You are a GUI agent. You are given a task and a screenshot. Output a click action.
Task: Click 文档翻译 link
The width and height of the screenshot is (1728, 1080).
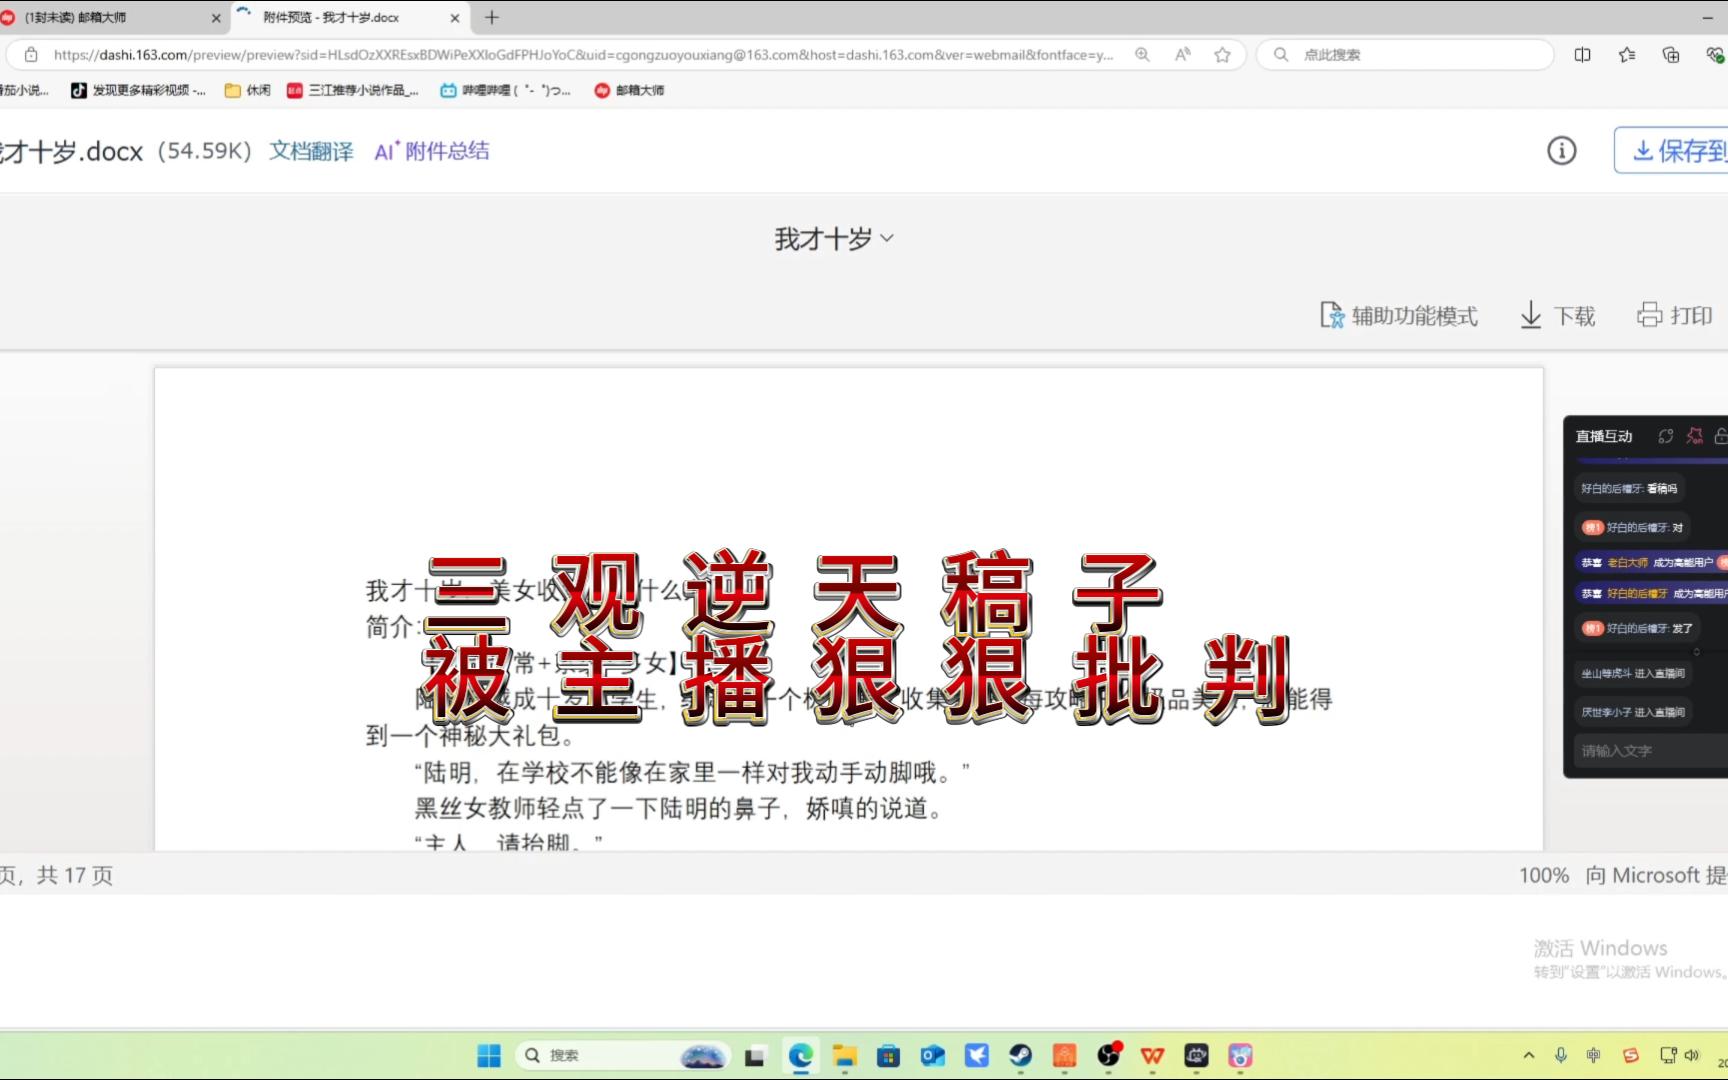click(x=311, y=151)
